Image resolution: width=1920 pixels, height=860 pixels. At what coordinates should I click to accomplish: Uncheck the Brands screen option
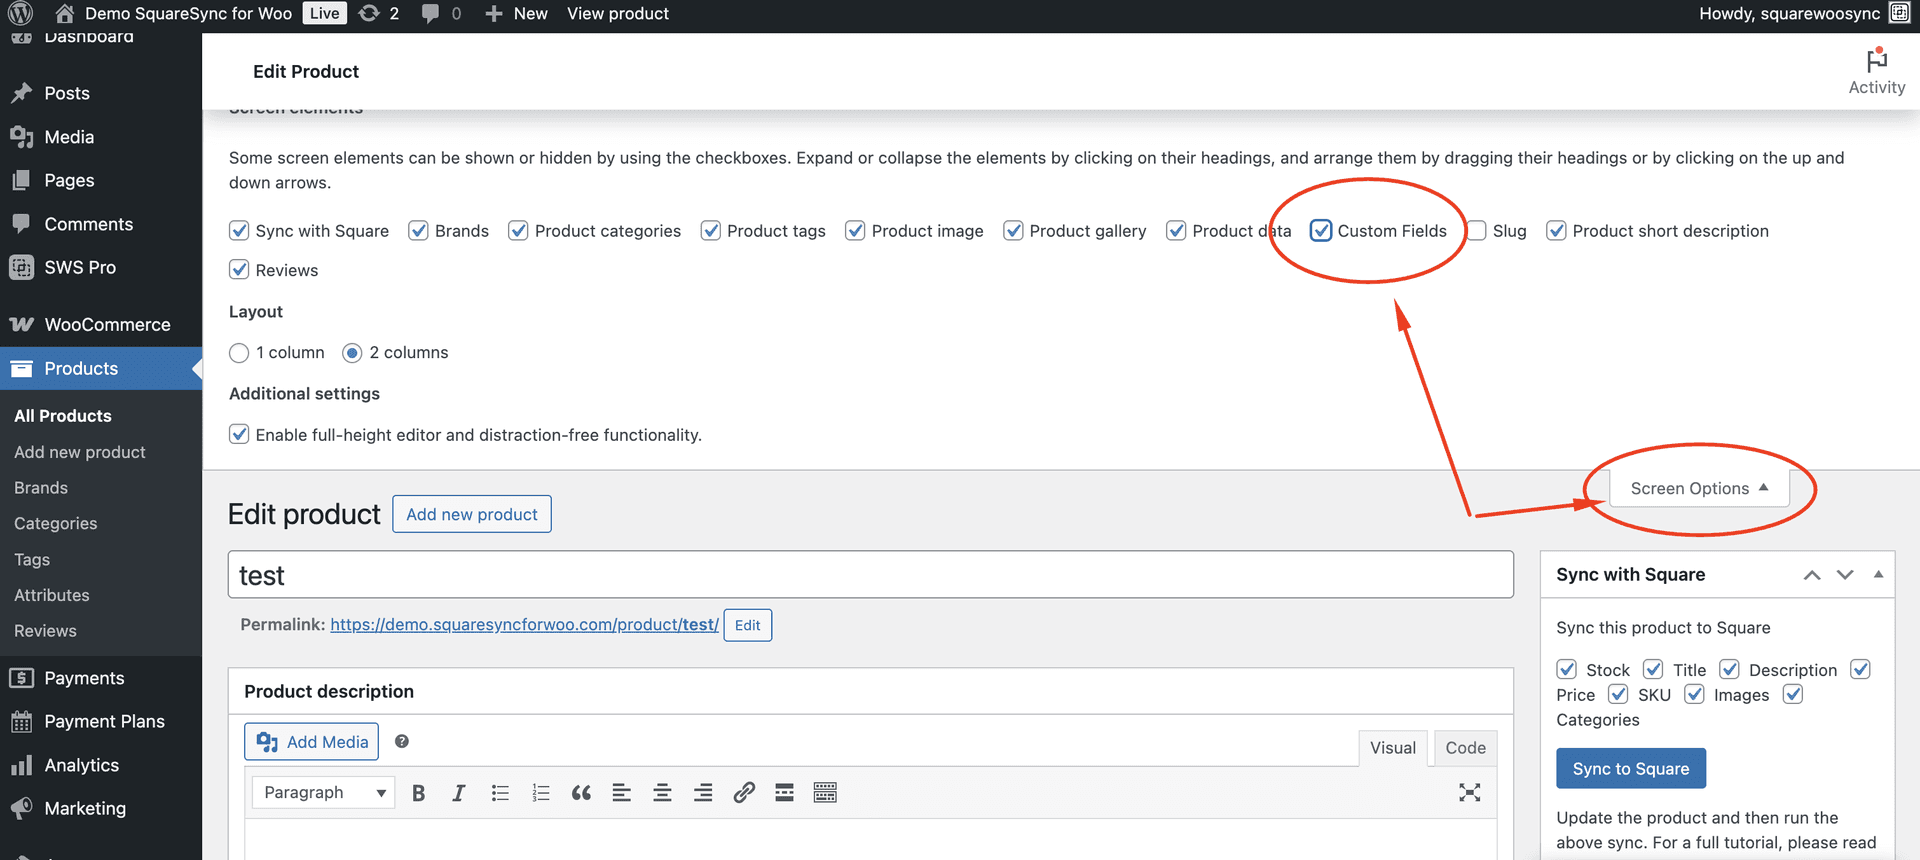point(418,231)
